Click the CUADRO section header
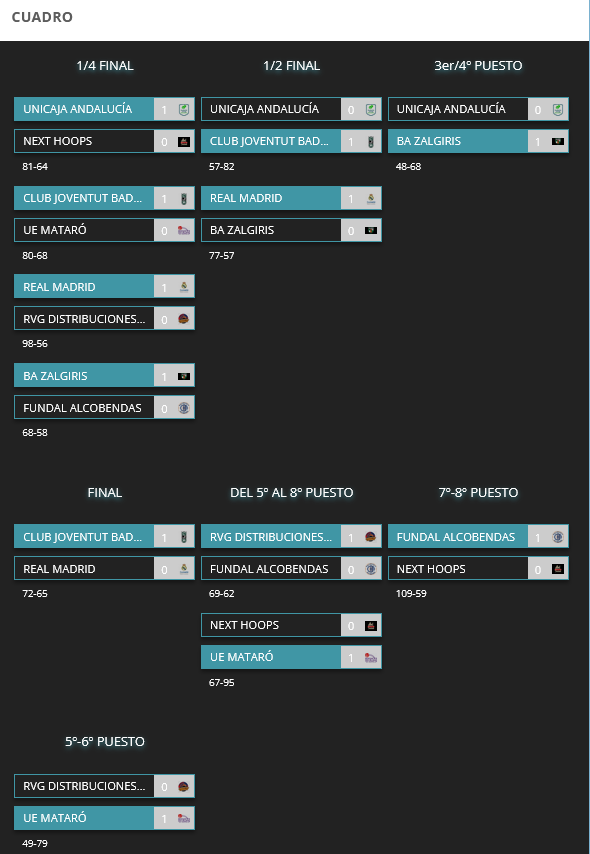This screenshot has width=590, height=854. pos(42,17)
